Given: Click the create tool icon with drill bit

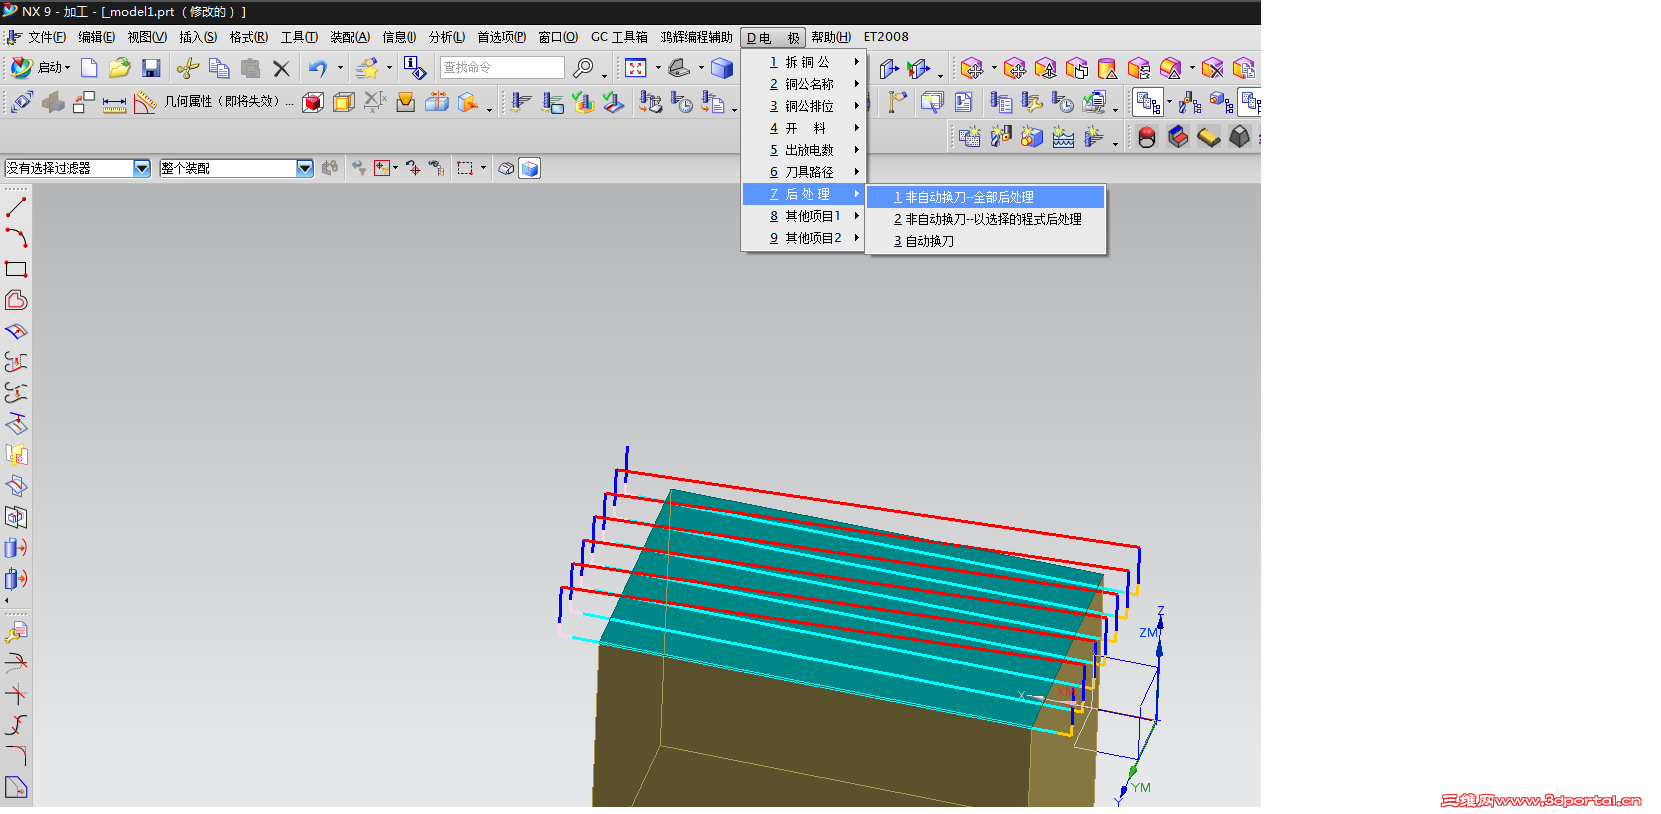Looking at the screenshot, I should click(x=1001, y=136).
